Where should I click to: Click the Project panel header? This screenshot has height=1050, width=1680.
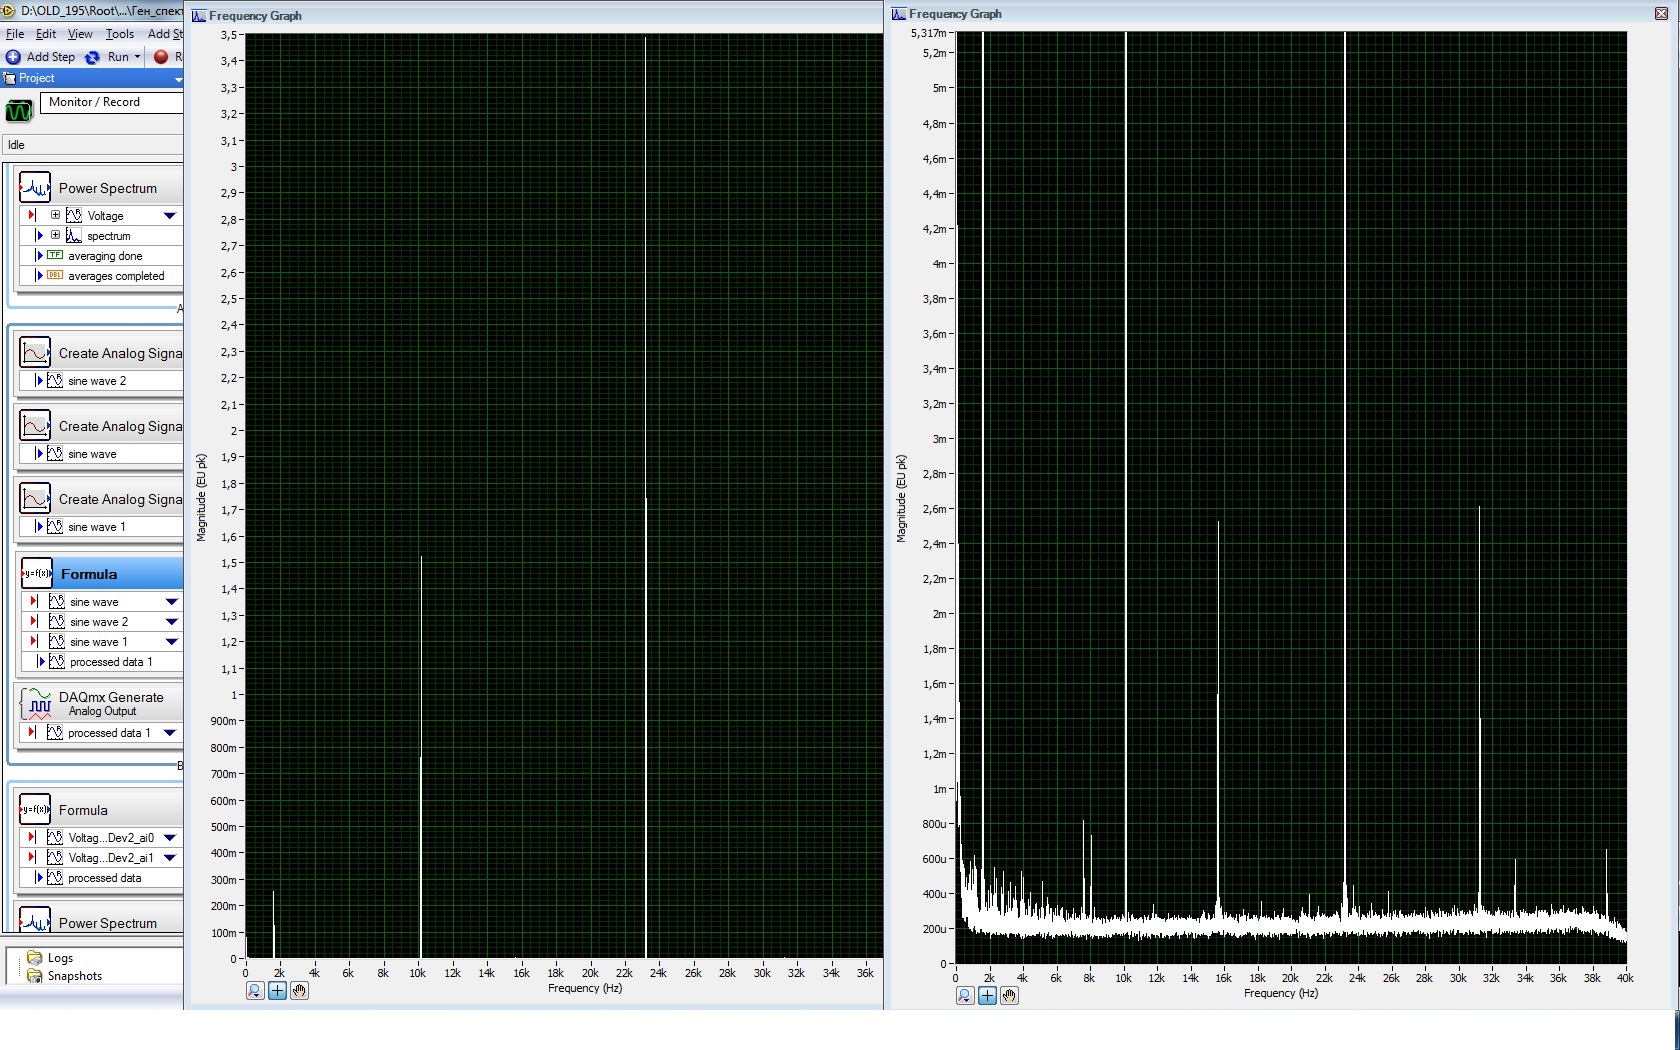[92, 79]
